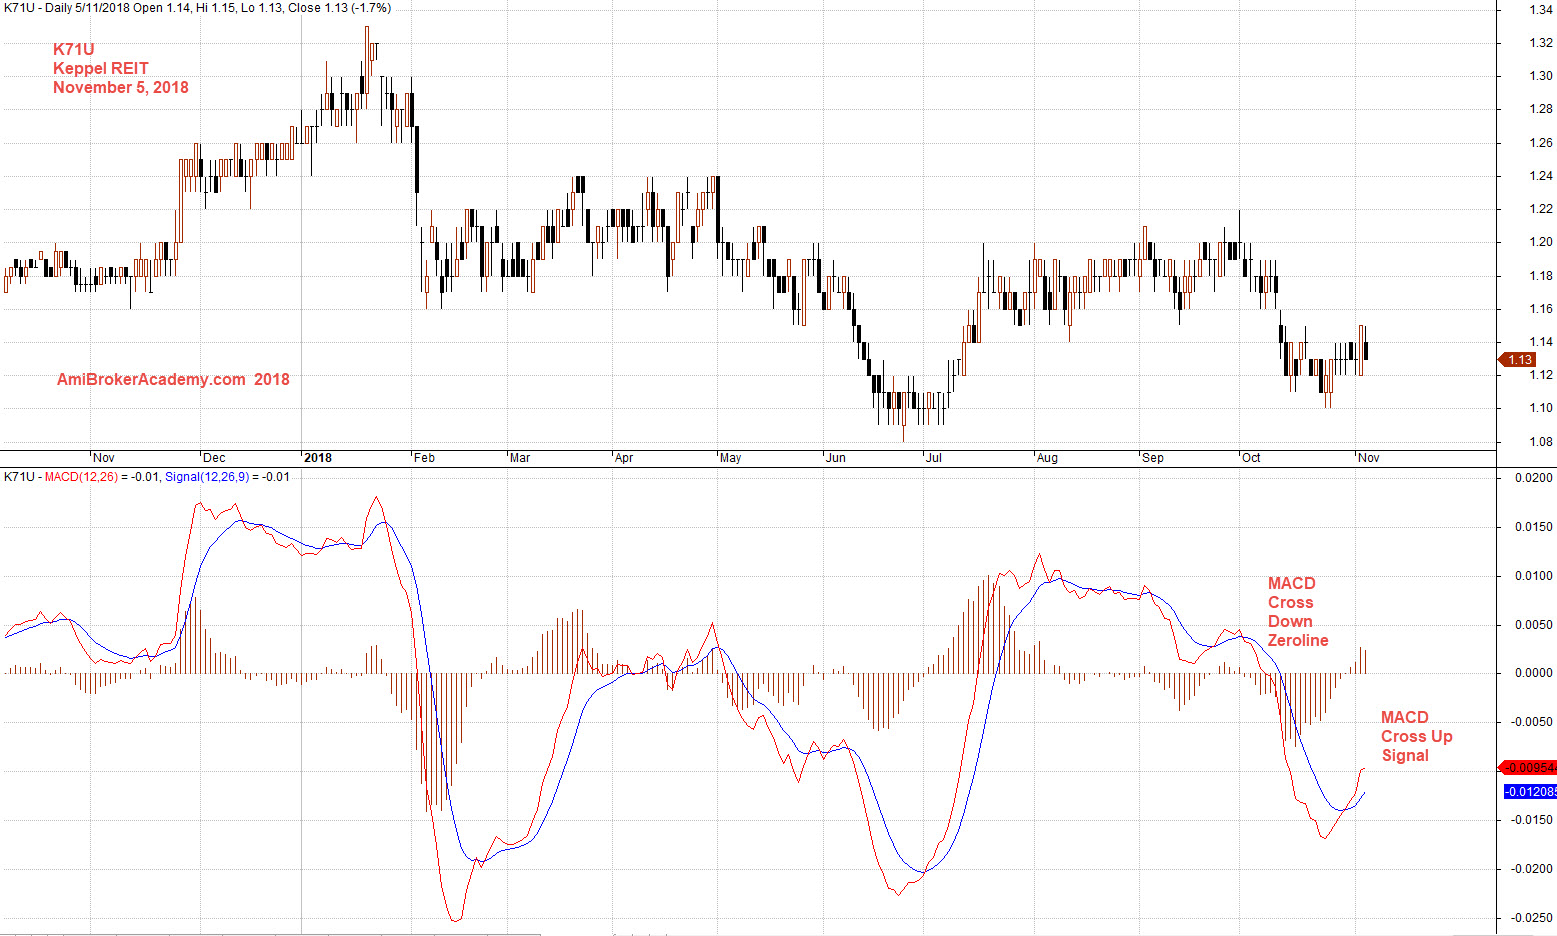Click the blue -0.01208 signal value tag
This screenshot has height=936, width=1557.
[1530, 792]
